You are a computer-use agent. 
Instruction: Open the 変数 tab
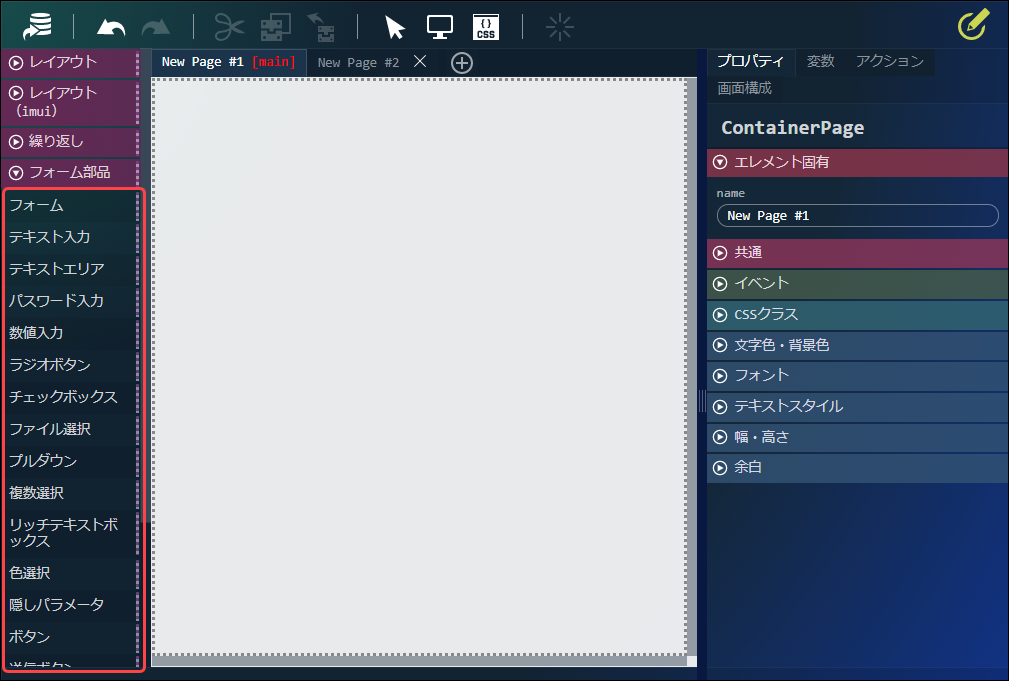pos(820,62)
